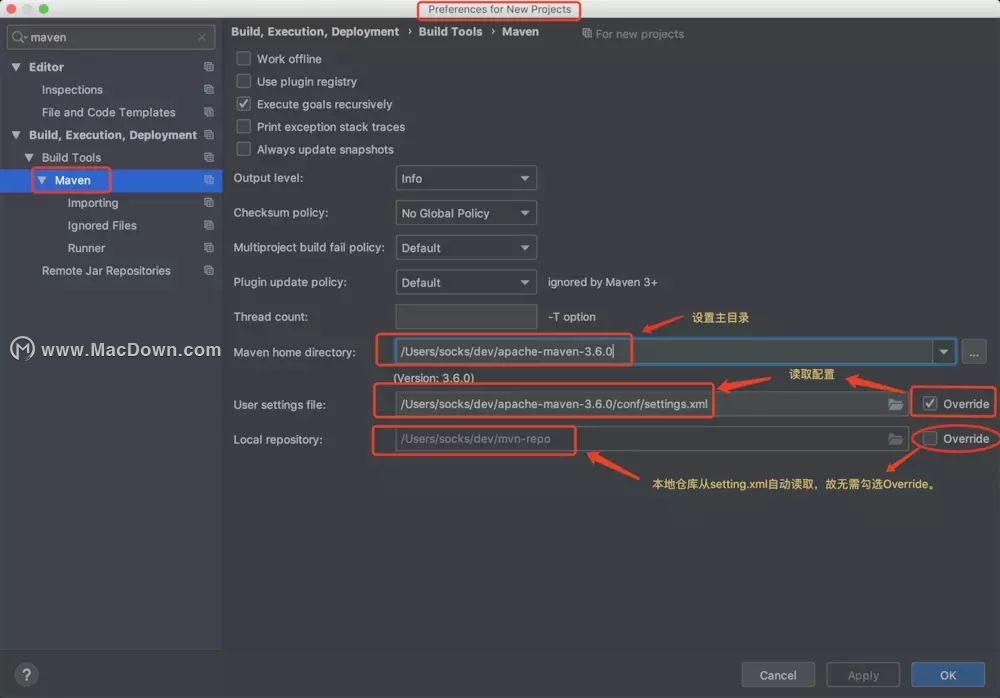Click the search magnifier icon in the search box
This screenshot has height=698, width=1000.
click(19, 37)
